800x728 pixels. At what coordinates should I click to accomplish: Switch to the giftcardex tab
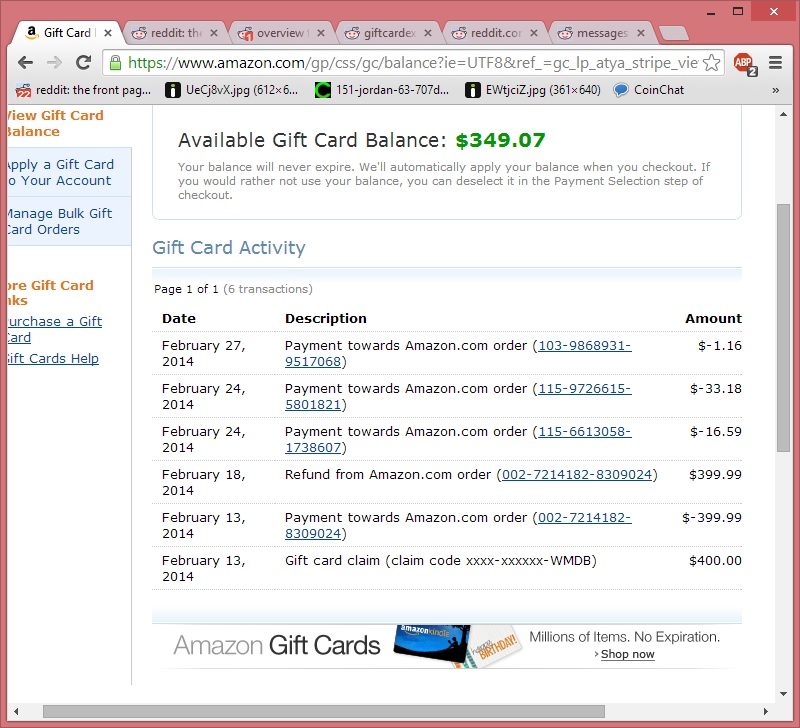click(387, 33)
